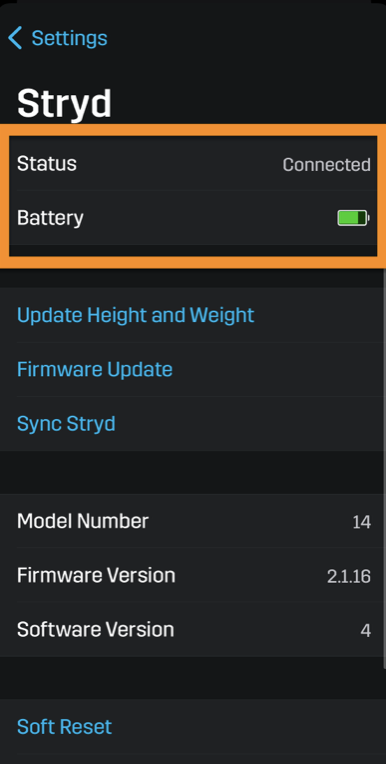The height and width of the screenshot is (764, 386).
Task: Tap the green battery level icon
Action: point(353,218)
